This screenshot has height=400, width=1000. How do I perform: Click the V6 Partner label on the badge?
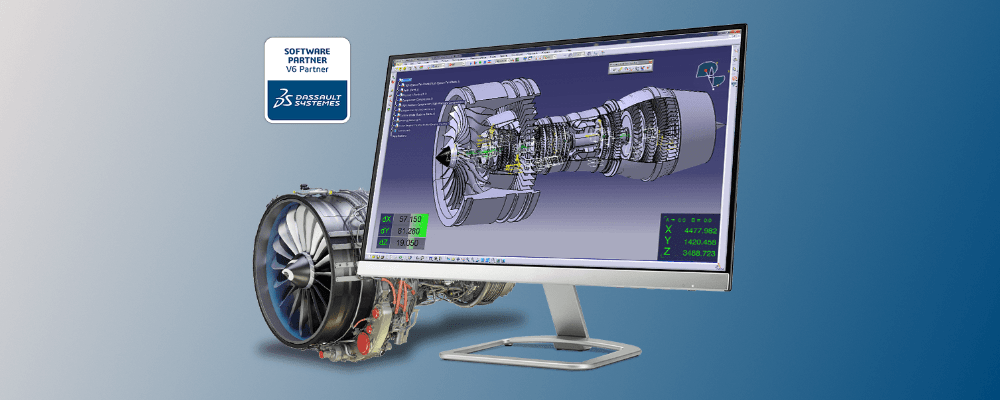307,69
